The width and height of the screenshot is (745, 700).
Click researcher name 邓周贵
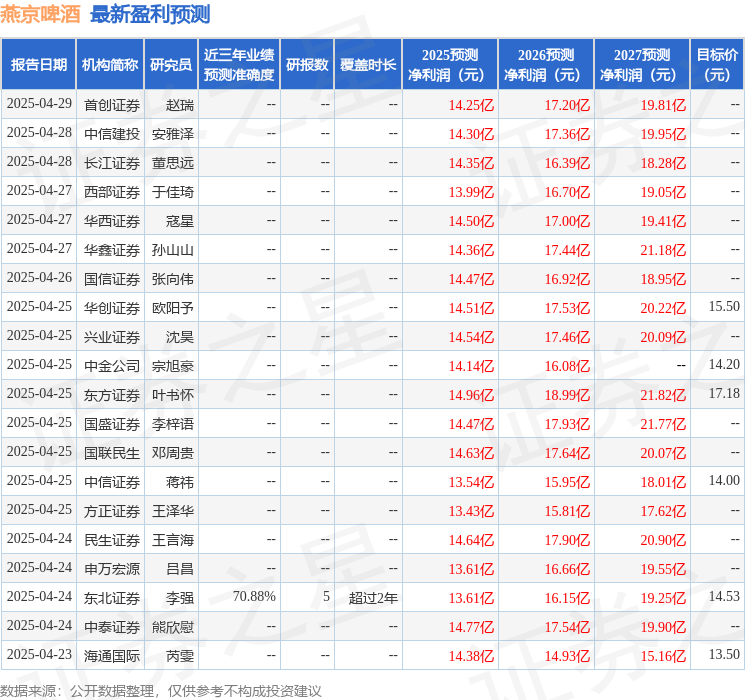pos(173,453)
